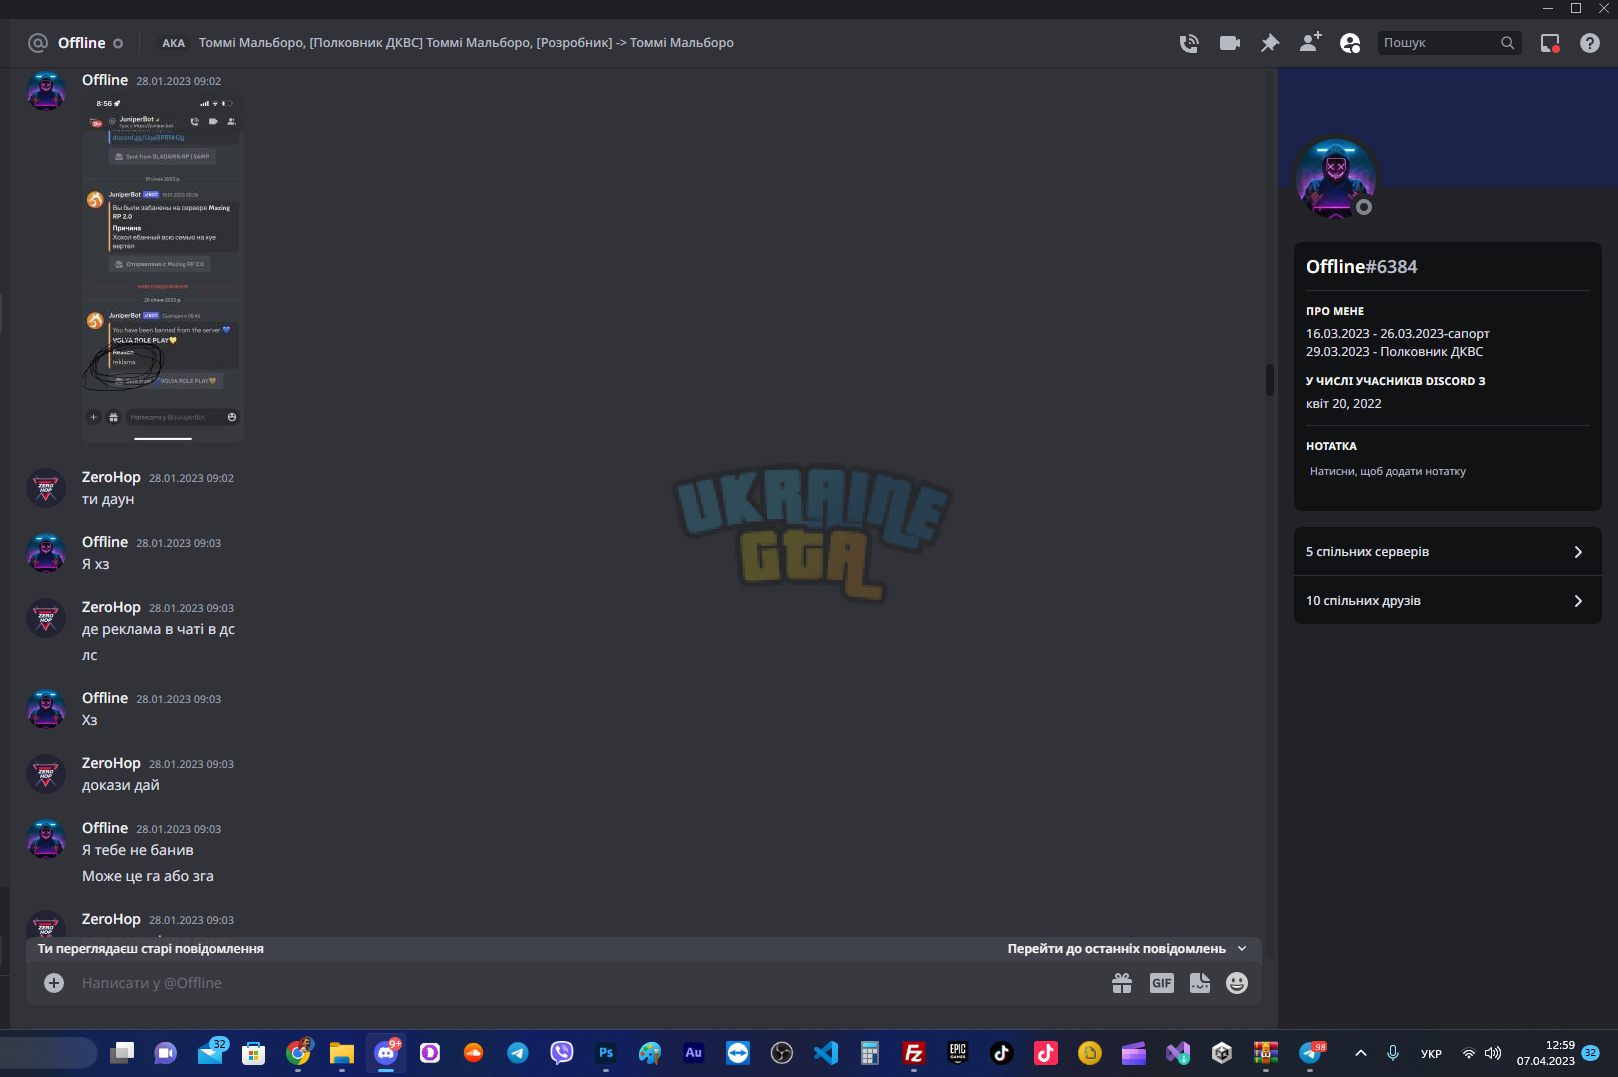Open SoundCloud from the taskbar
This screenshot has width=1618, height=1077.
tap(474, 1053)
